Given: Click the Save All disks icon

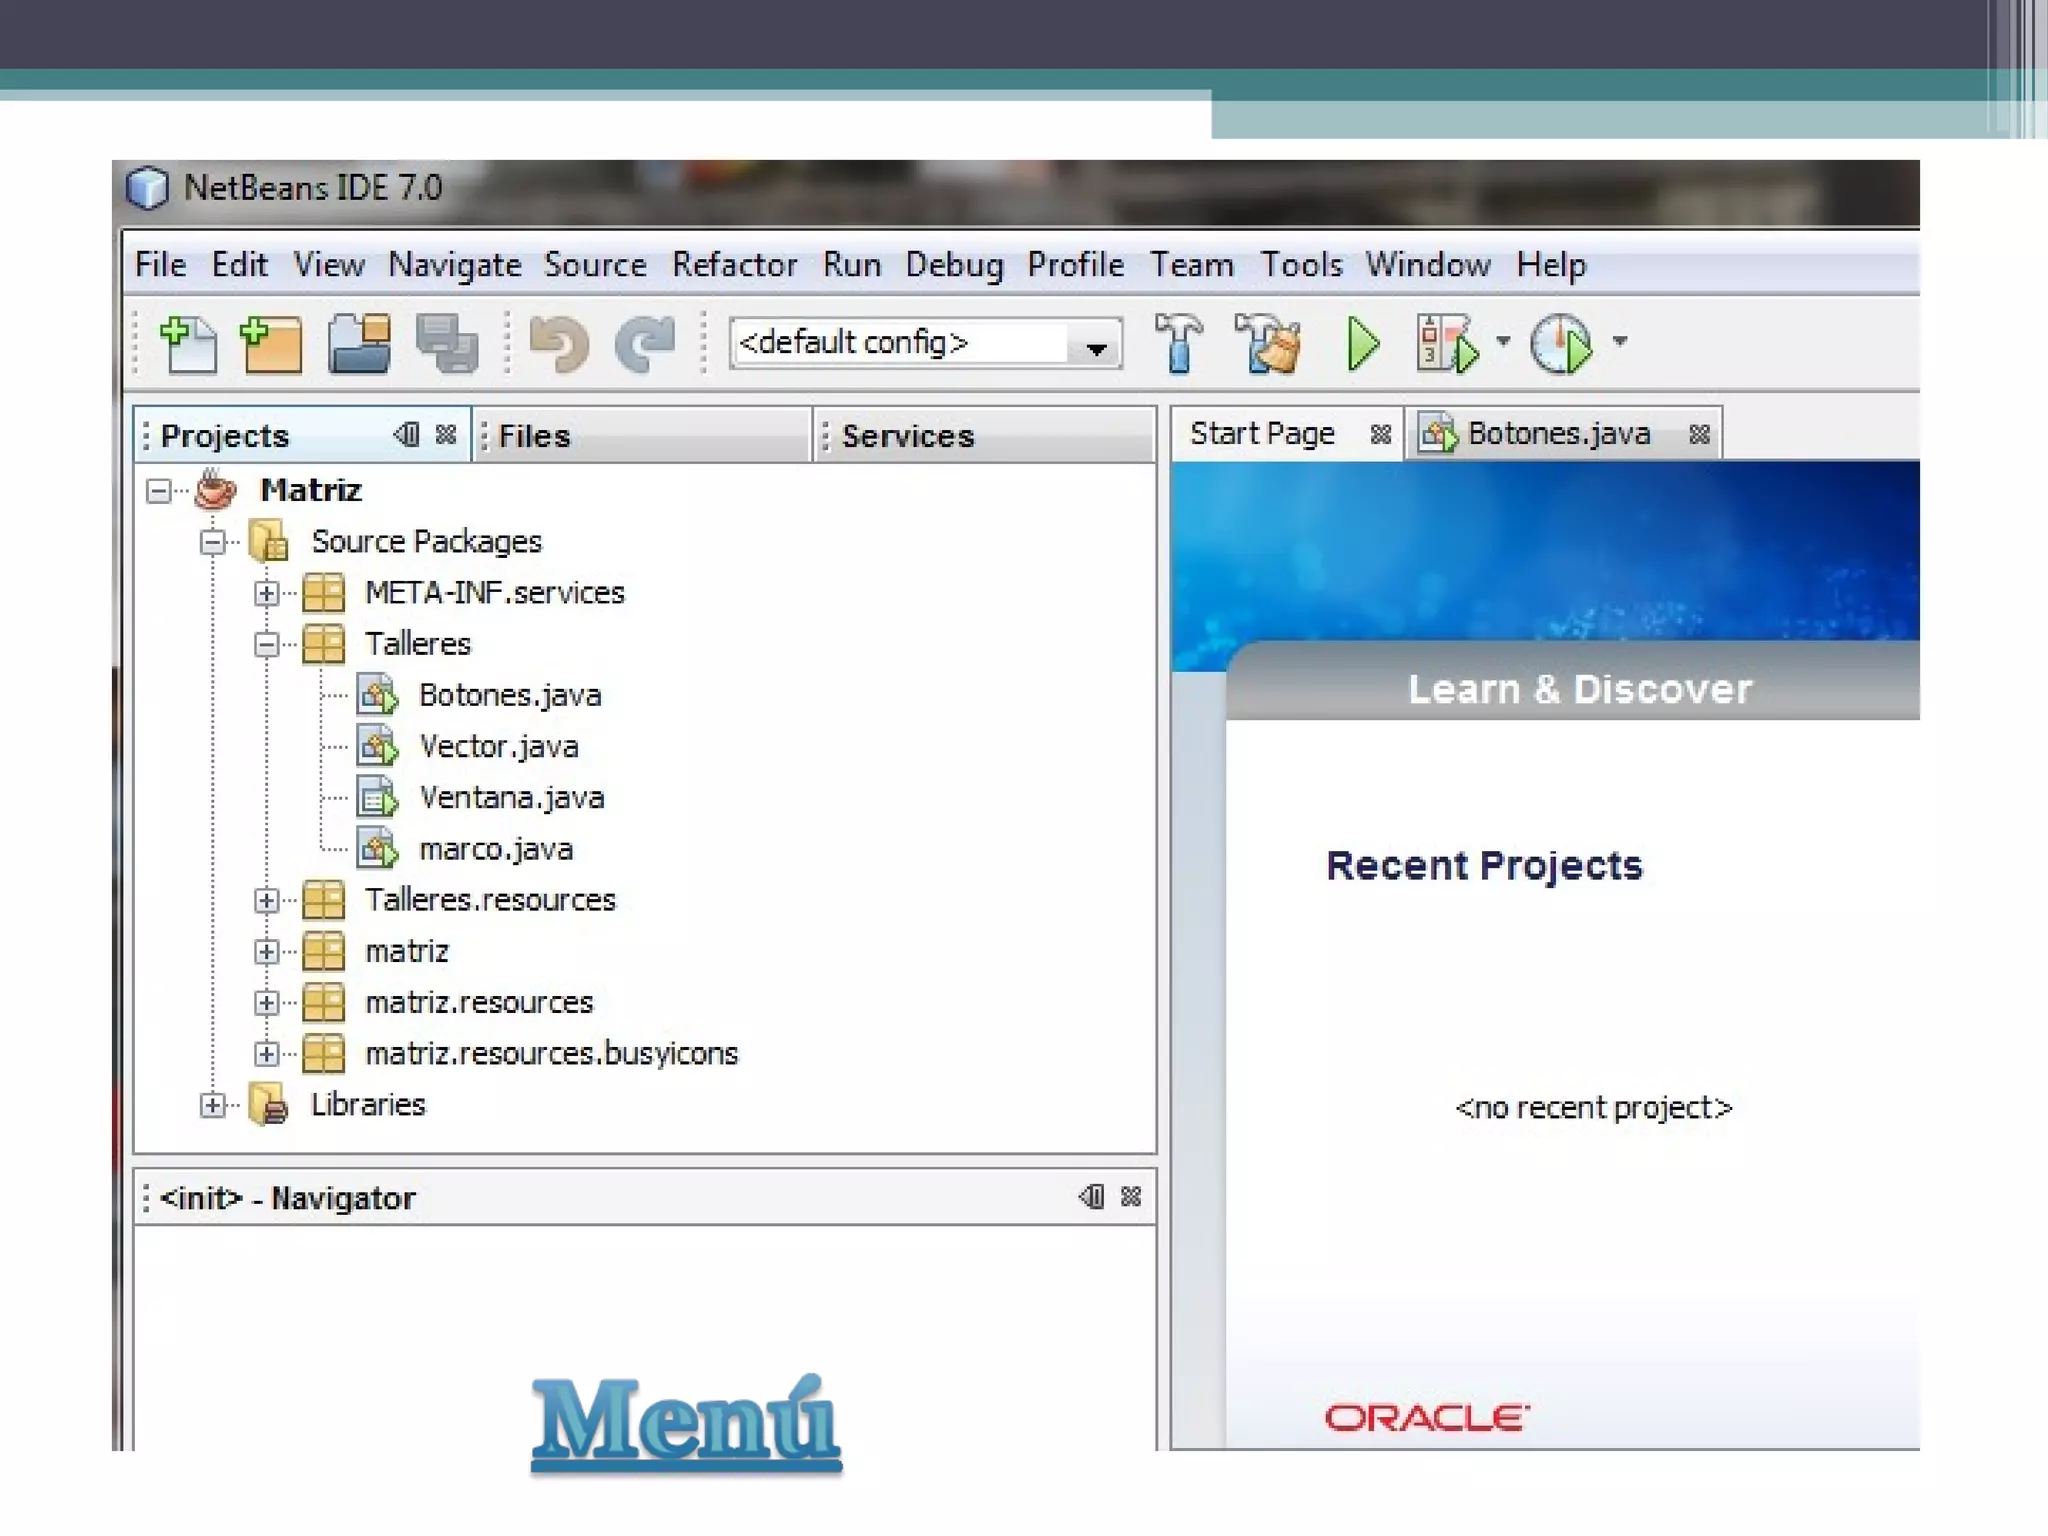Looking at the screenshot, I should pyautogui.click(x=446, y=344).
